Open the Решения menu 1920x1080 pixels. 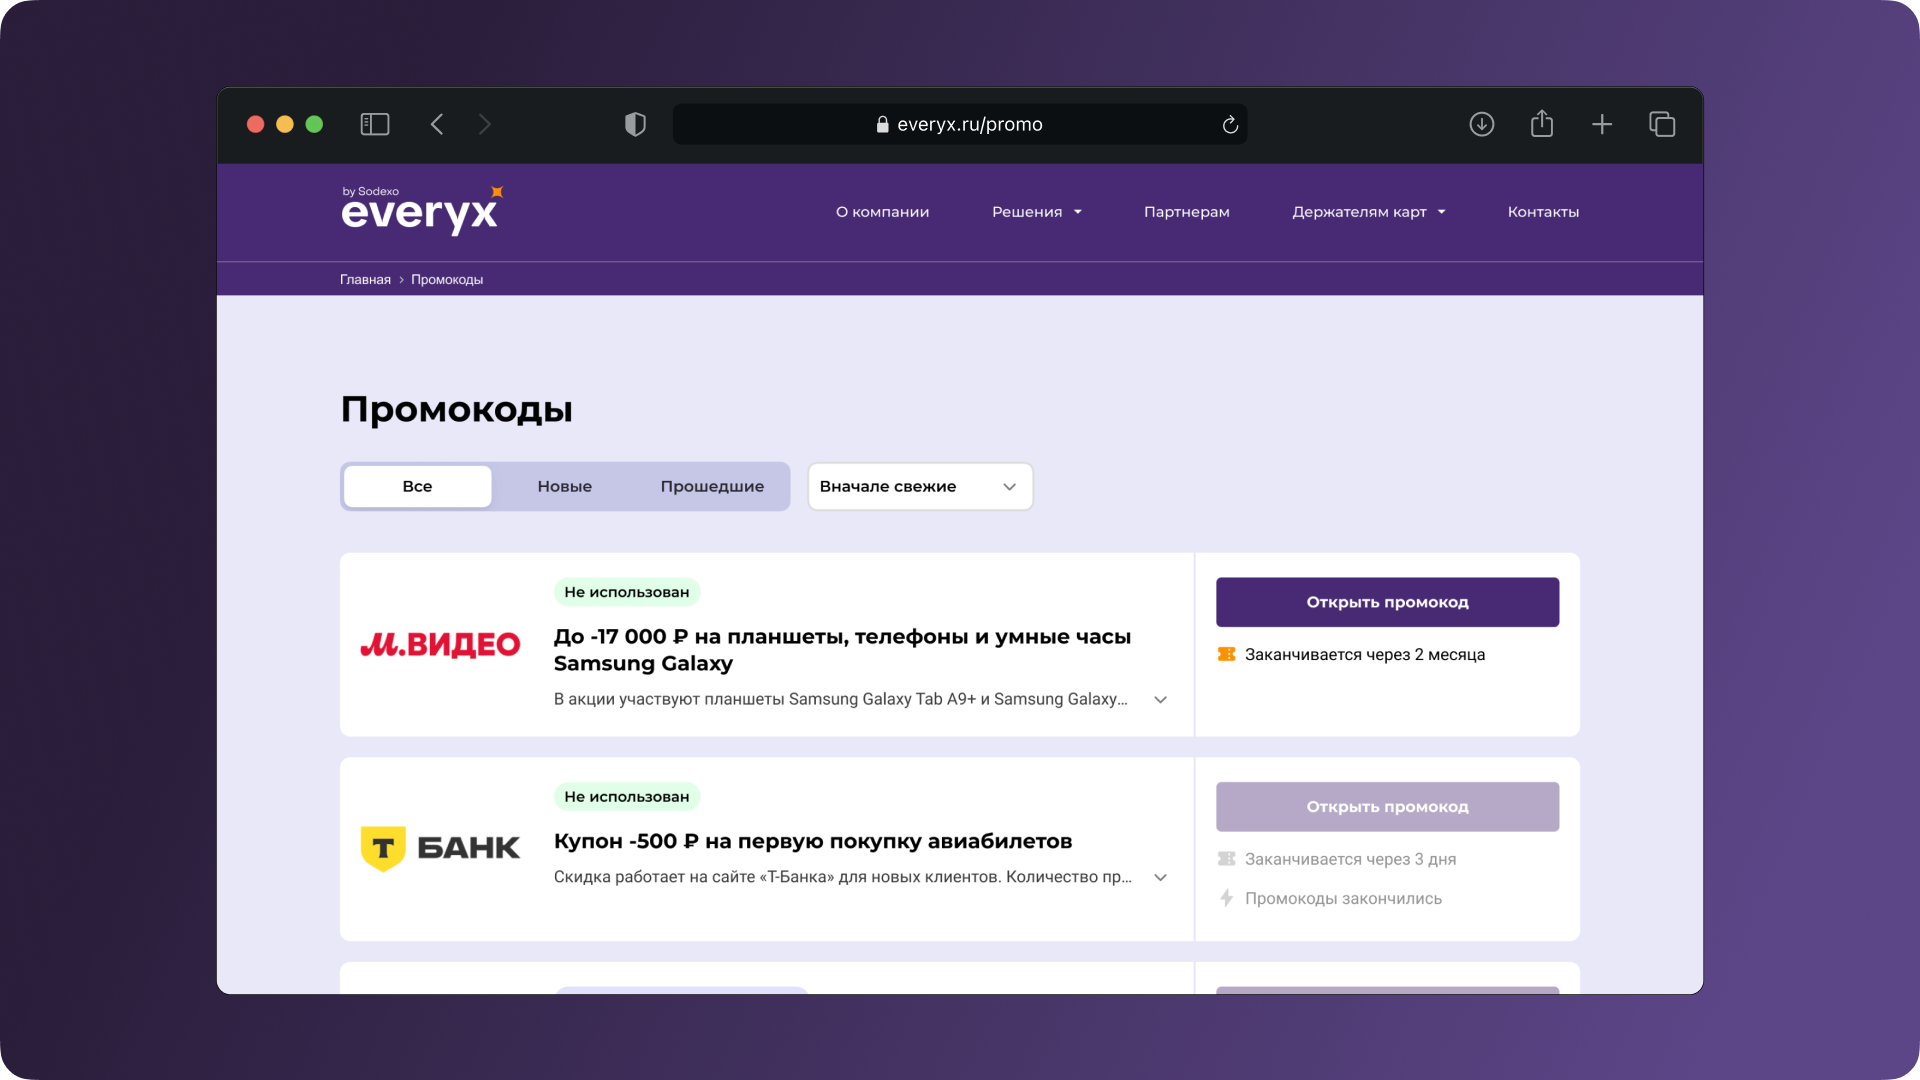click(1036, 212)
